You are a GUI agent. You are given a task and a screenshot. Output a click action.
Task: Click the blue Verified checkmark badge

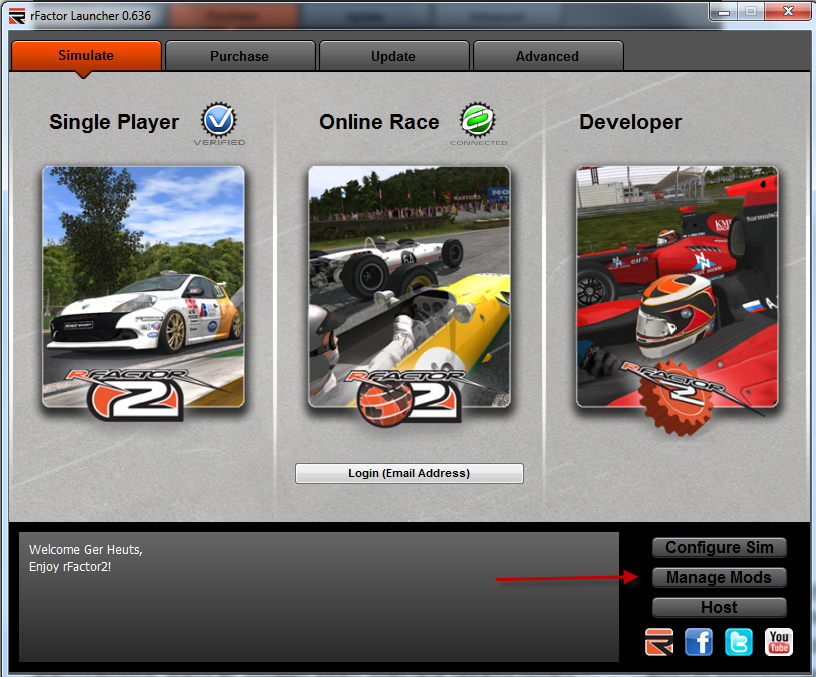point(219,121)
